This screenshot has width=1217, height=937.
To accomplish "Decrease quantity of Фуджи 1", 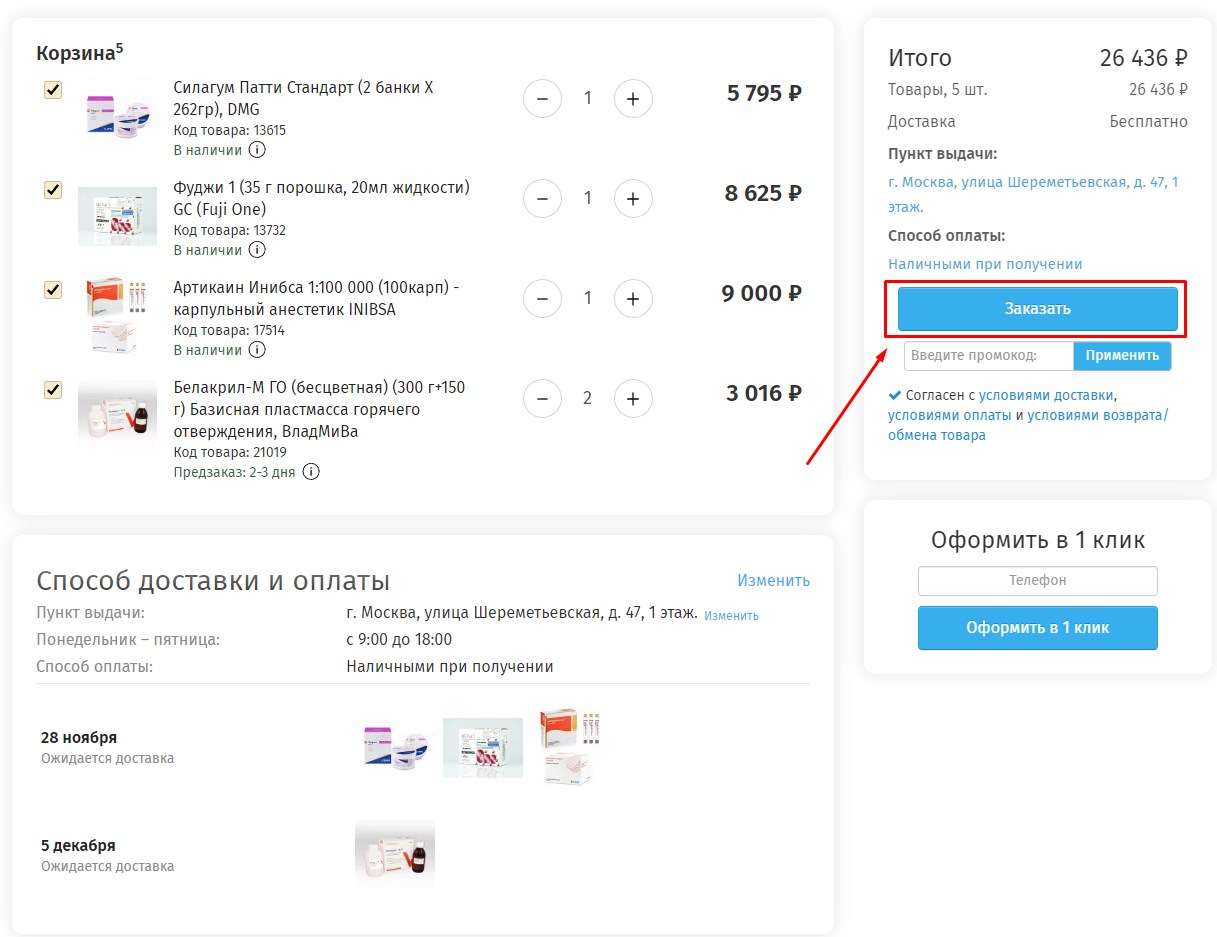I will pyautogui.click(x=542, y=198).
